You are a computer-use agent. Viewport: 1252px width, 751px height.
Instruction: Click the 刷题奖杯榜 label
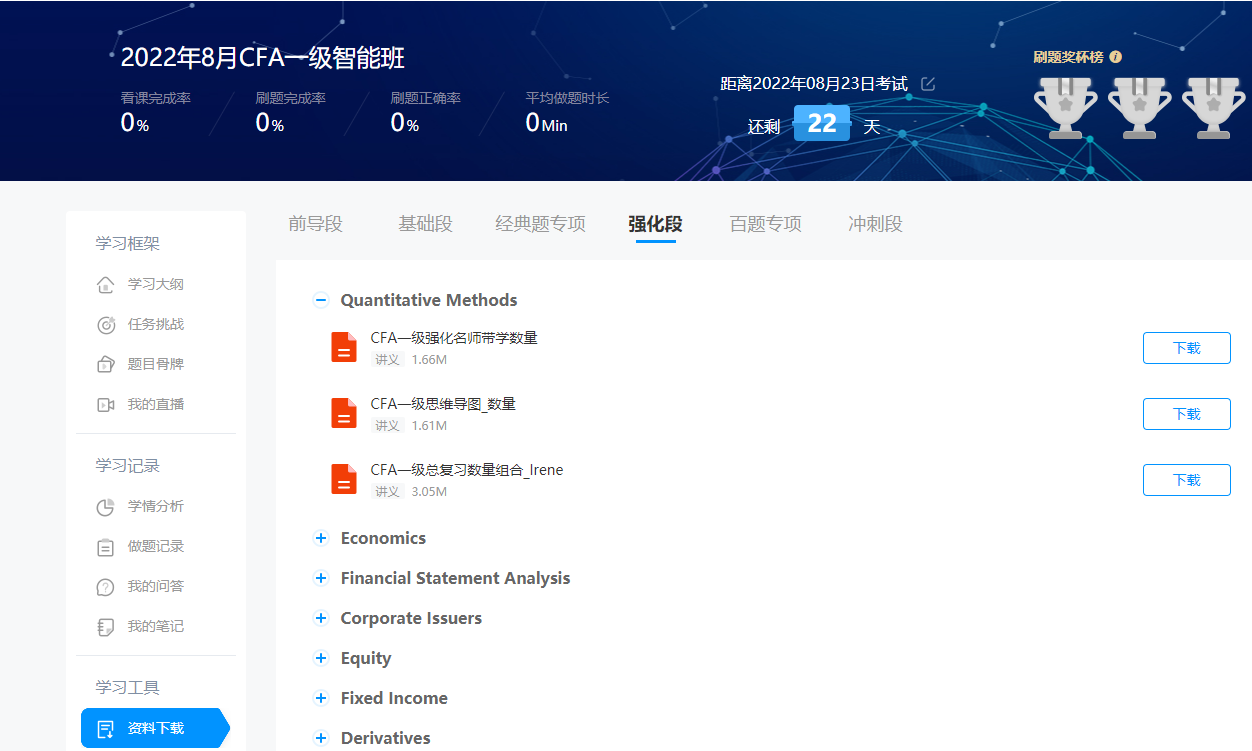(1068, 57)
